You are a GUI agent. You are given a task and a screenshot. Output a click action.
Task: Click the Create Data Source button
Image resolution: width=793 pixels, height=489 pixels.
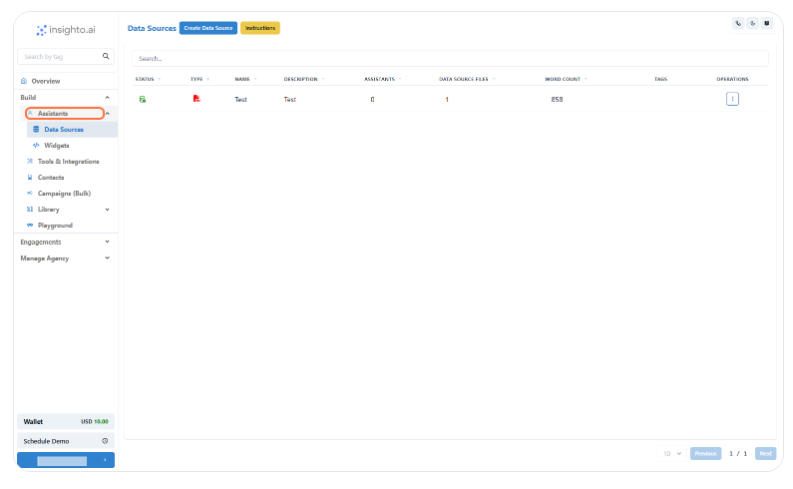(208, 28)
